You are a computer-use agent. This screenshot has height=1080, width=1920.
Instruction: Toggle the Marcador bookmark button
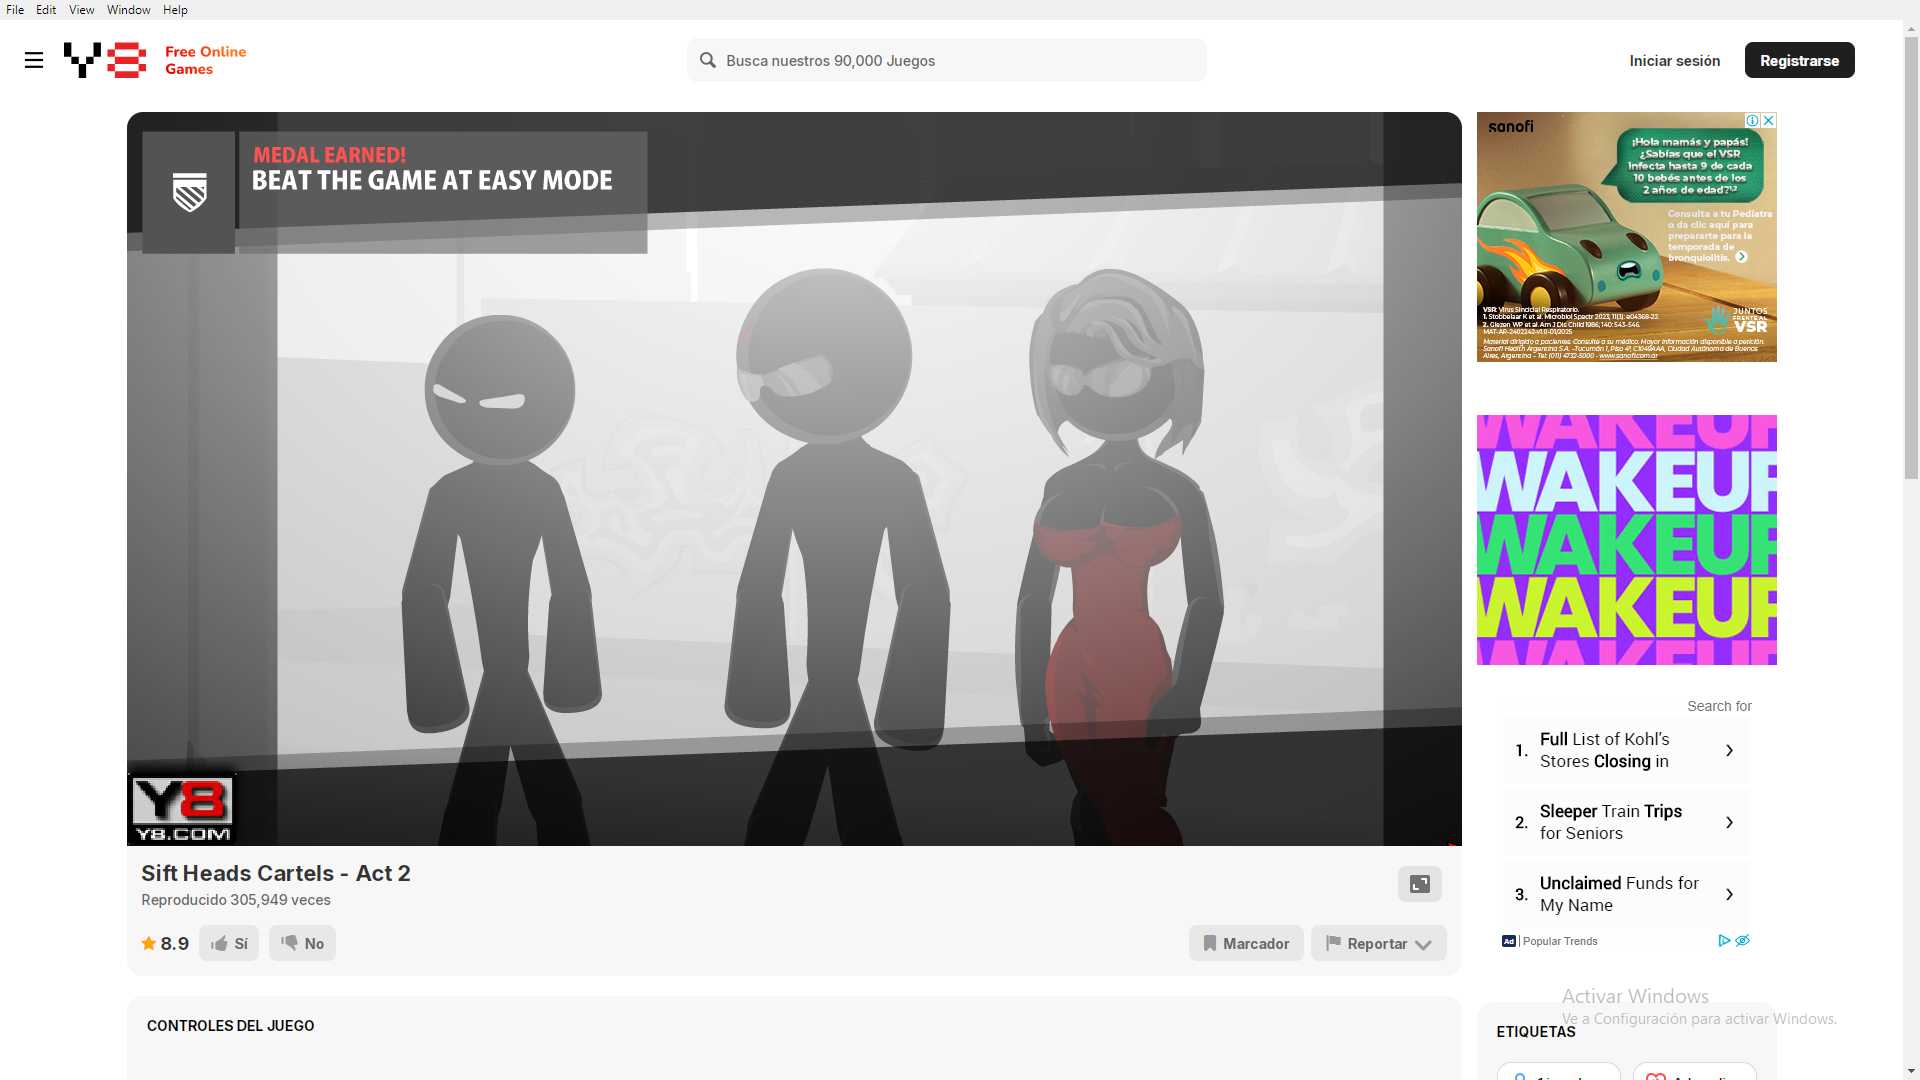(x=1245, y=943)
